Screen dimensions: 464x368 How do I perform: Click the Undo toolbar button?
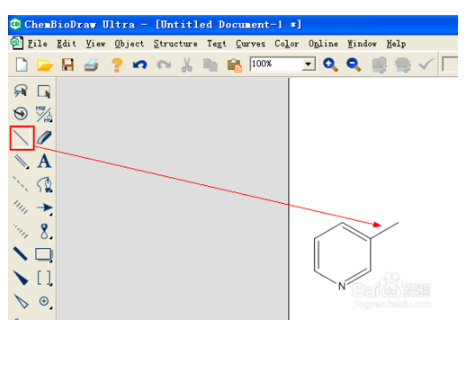(140, 64)
